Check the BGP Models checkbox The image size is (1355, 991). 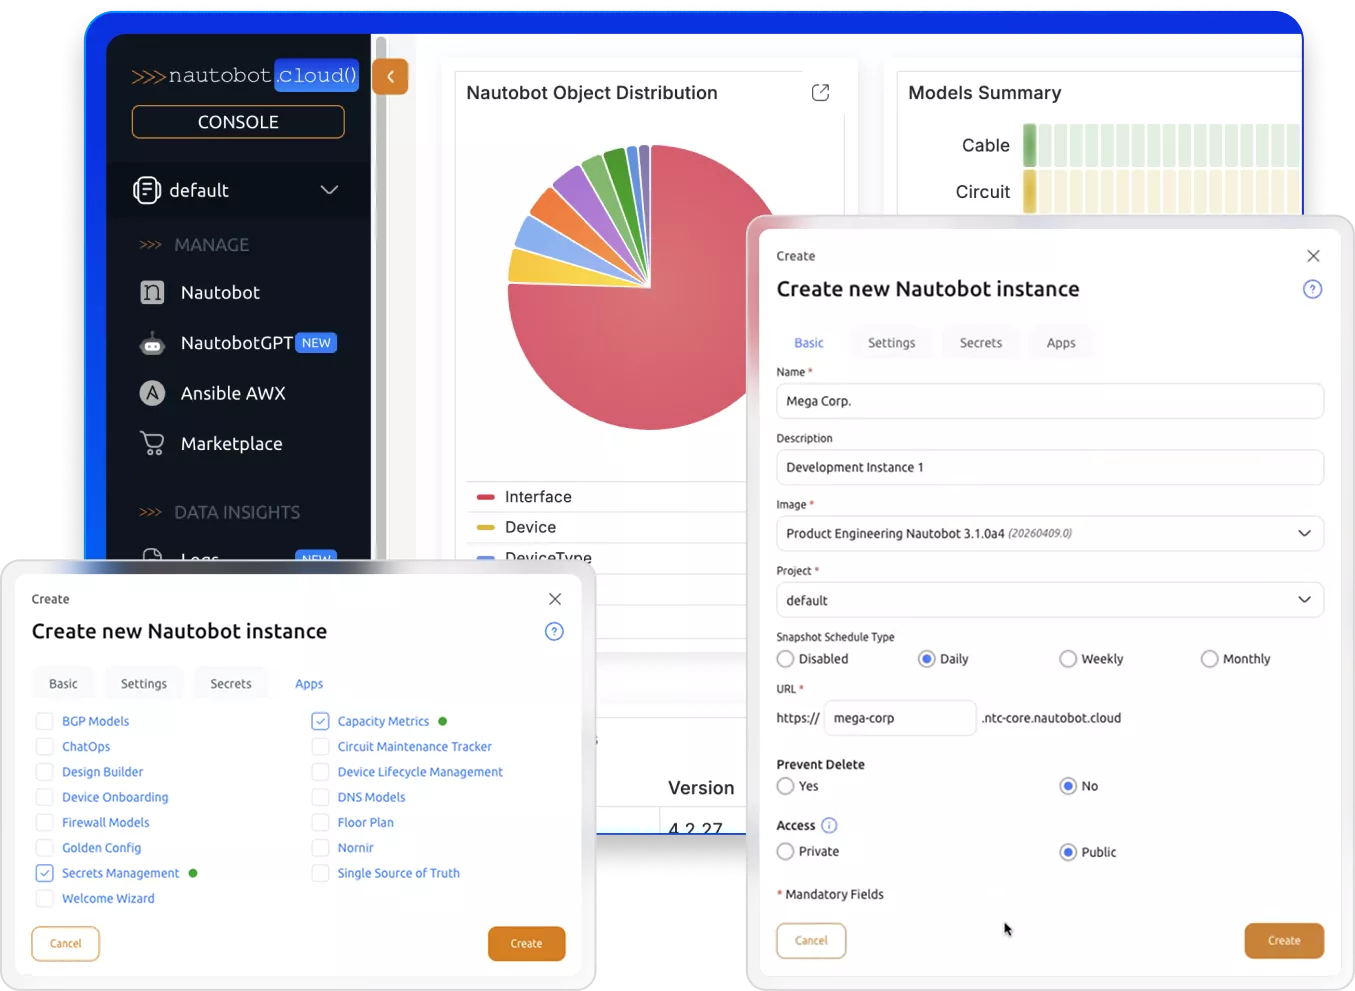point(44,721)
